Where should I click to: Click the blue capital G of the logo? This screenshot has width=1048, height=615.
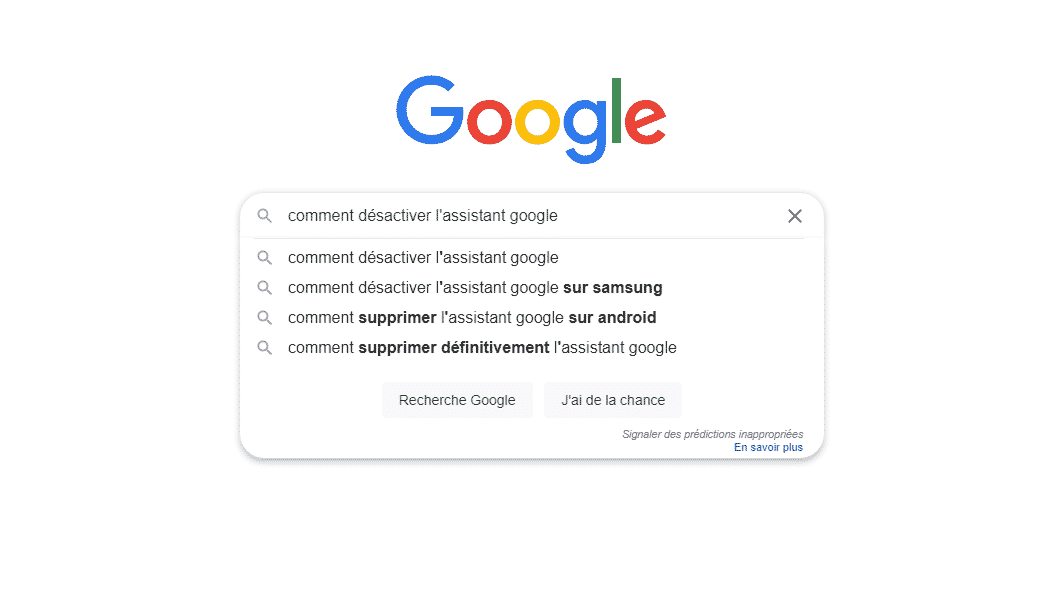[430, 110]
